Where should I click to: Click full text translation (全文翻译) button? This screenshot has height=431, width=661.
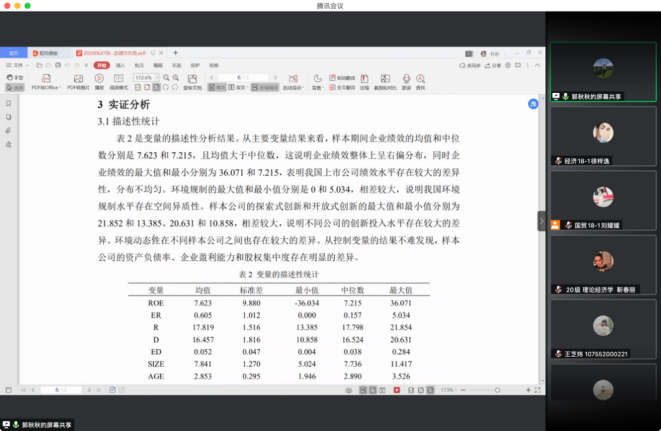pos(342,87)
